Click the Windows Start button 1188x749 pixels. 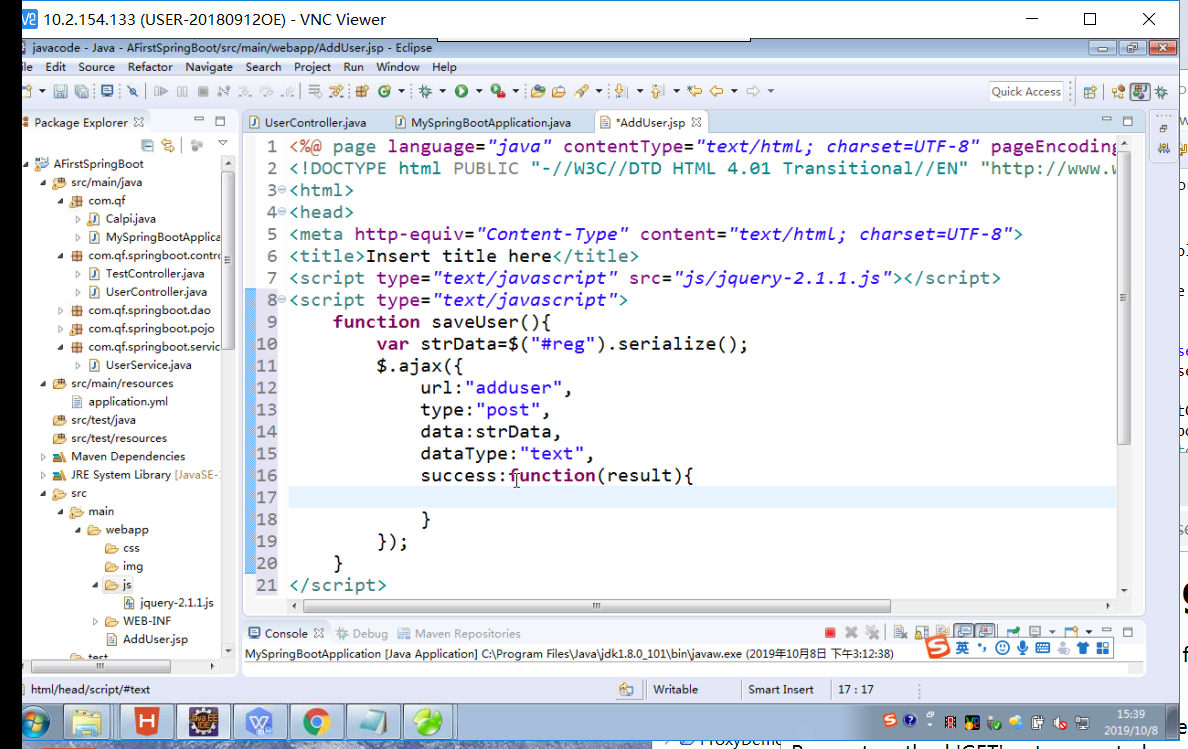(x=35, y=723)
